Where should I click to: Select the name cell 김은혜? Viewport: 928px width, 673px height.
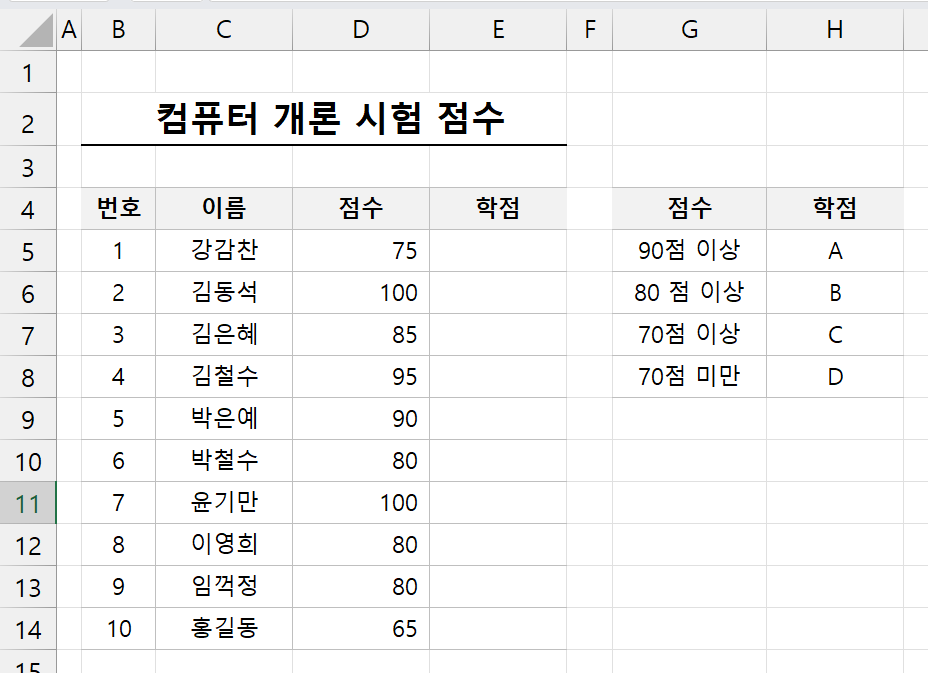(224, 334)
